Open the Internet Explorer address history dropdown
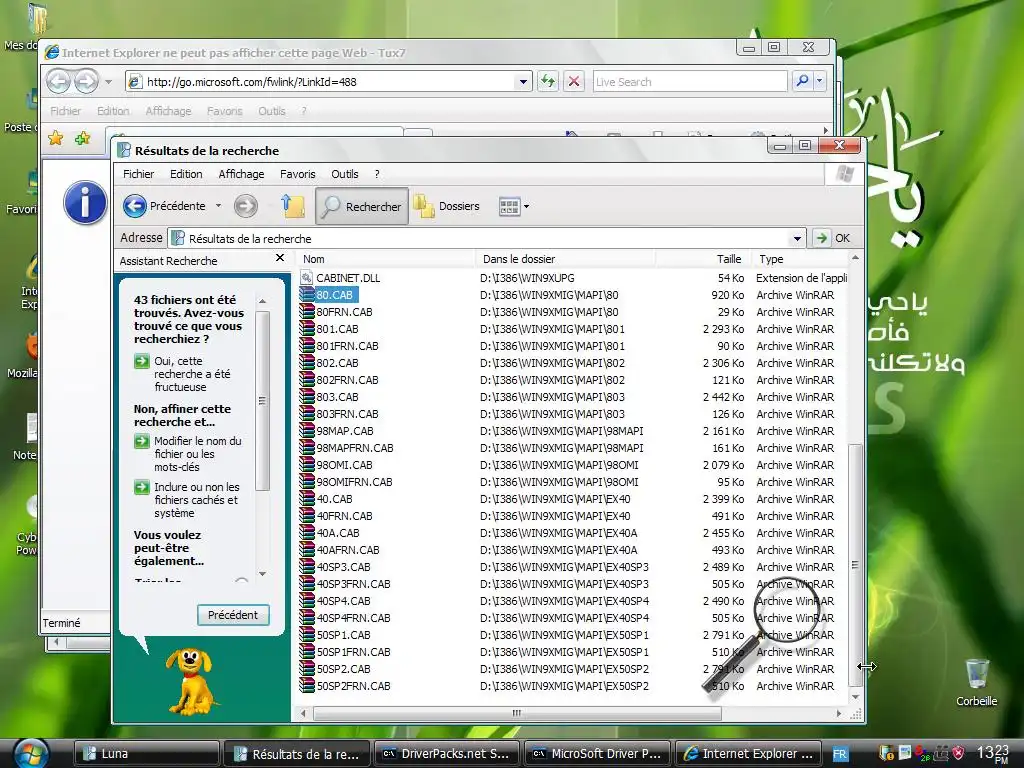This screenshot has width=1024, height=768. (522, 82)
